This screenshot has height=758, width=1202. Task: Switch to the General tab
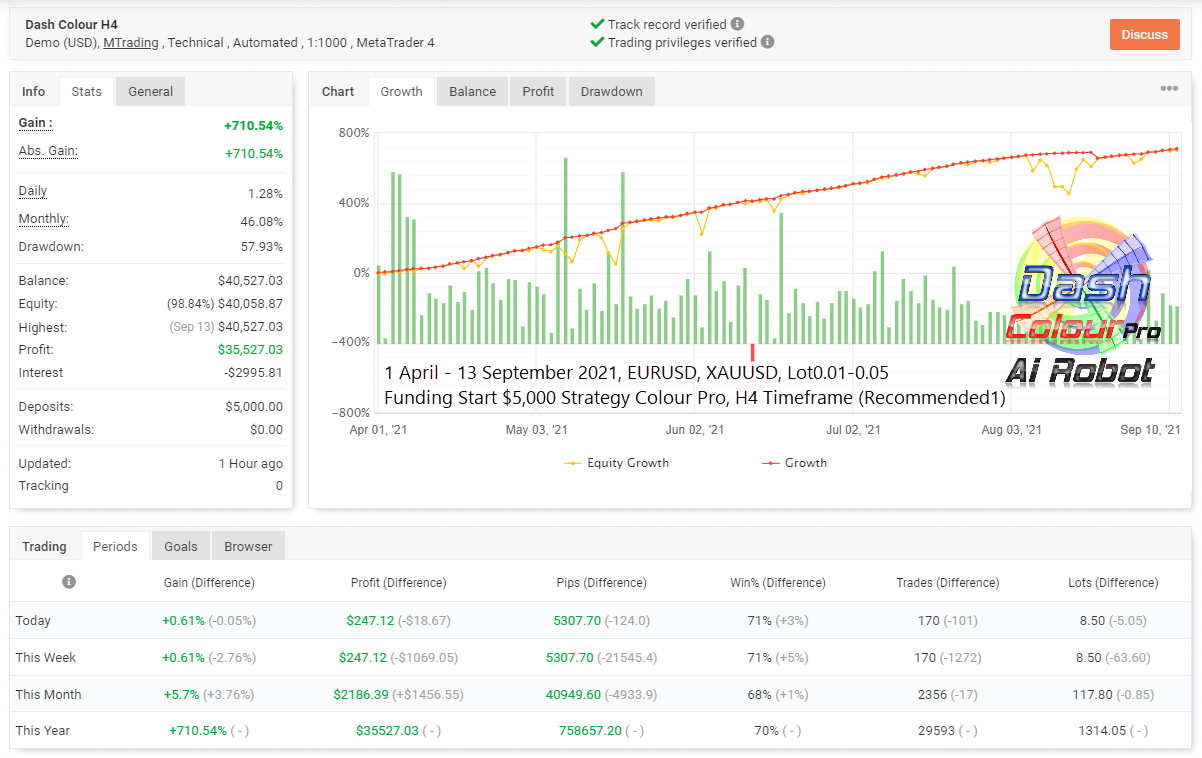[151, 91]
